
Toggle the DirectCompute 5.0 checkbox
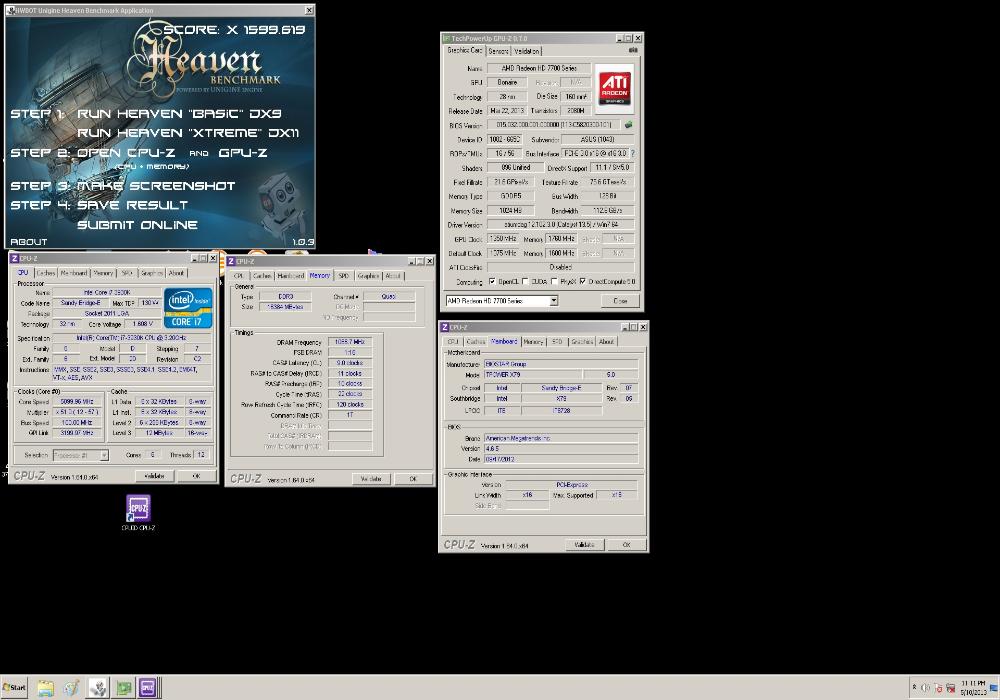582,281
